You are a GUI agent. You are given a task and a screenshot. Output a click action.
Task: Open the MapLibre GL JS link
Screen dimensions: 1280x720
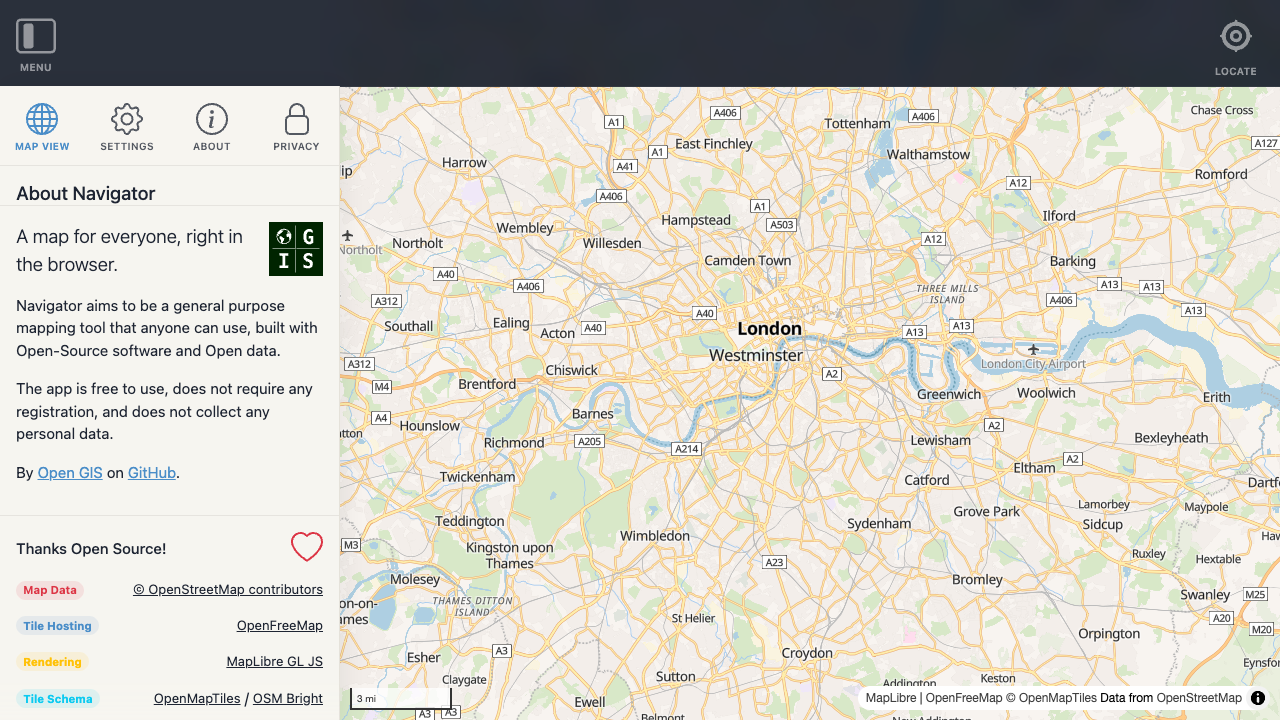(x=275, y=662)
